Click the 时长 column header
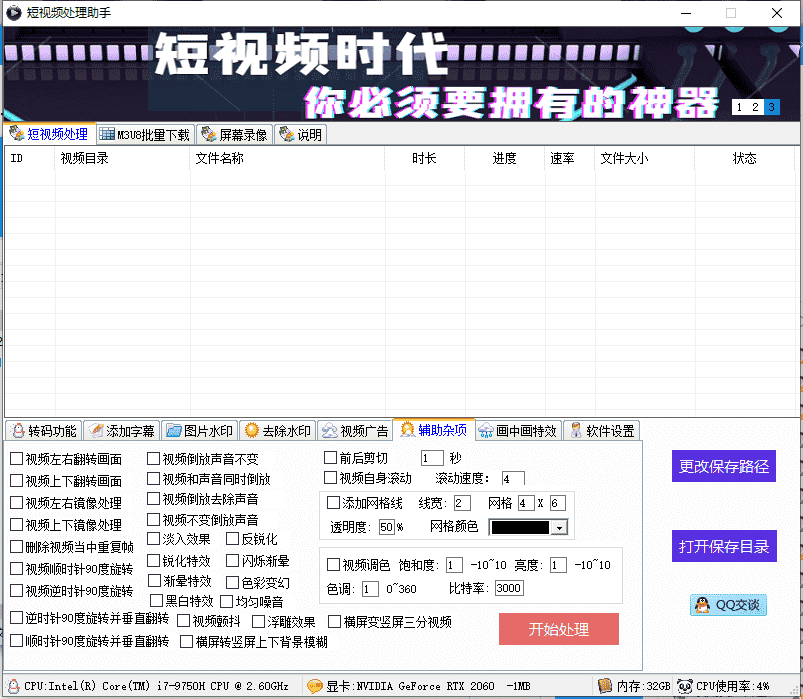803x699 pixels. click(x=424, y=158)
